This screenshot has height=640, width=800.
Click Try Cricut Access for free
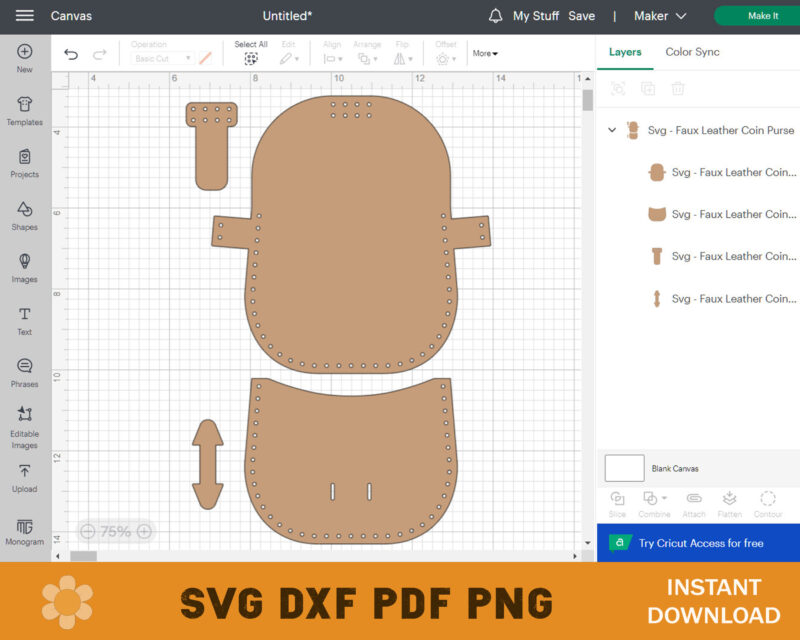pyautogui.click(x=700, y=543)
